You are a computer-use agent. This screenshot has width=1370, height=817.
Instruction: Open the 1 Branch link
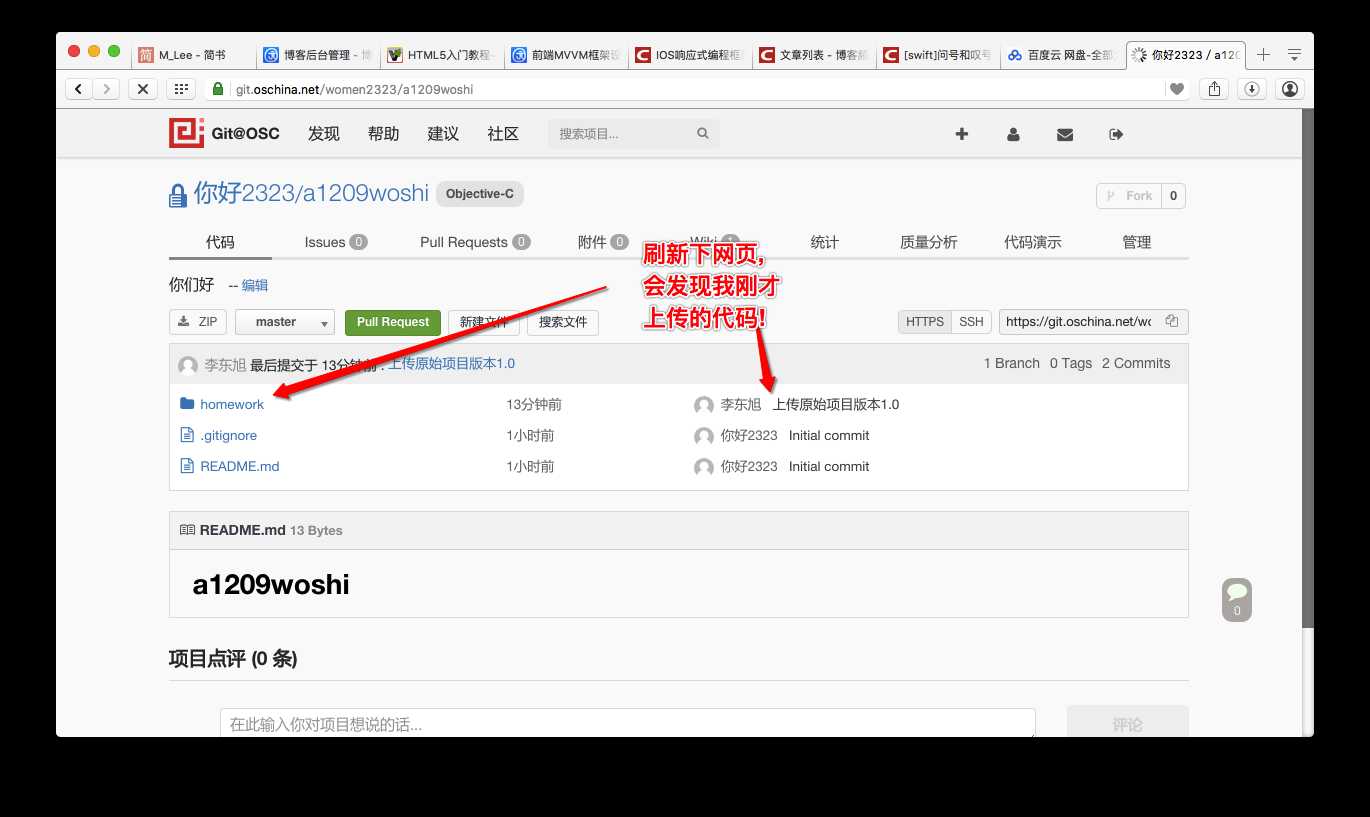(x=1012, y=363)
